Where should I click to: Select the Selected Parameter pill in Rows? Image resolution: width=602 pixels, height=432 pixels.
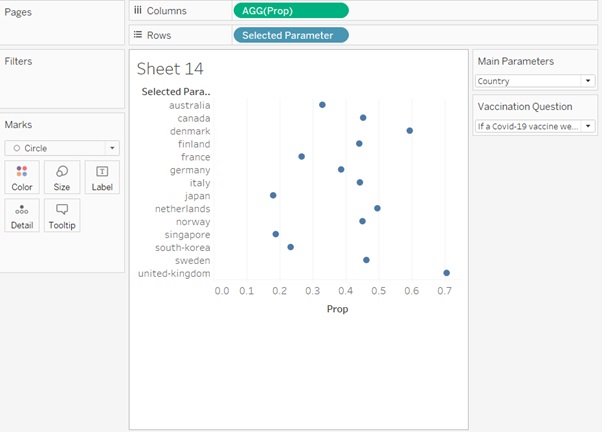pos(291,35)
